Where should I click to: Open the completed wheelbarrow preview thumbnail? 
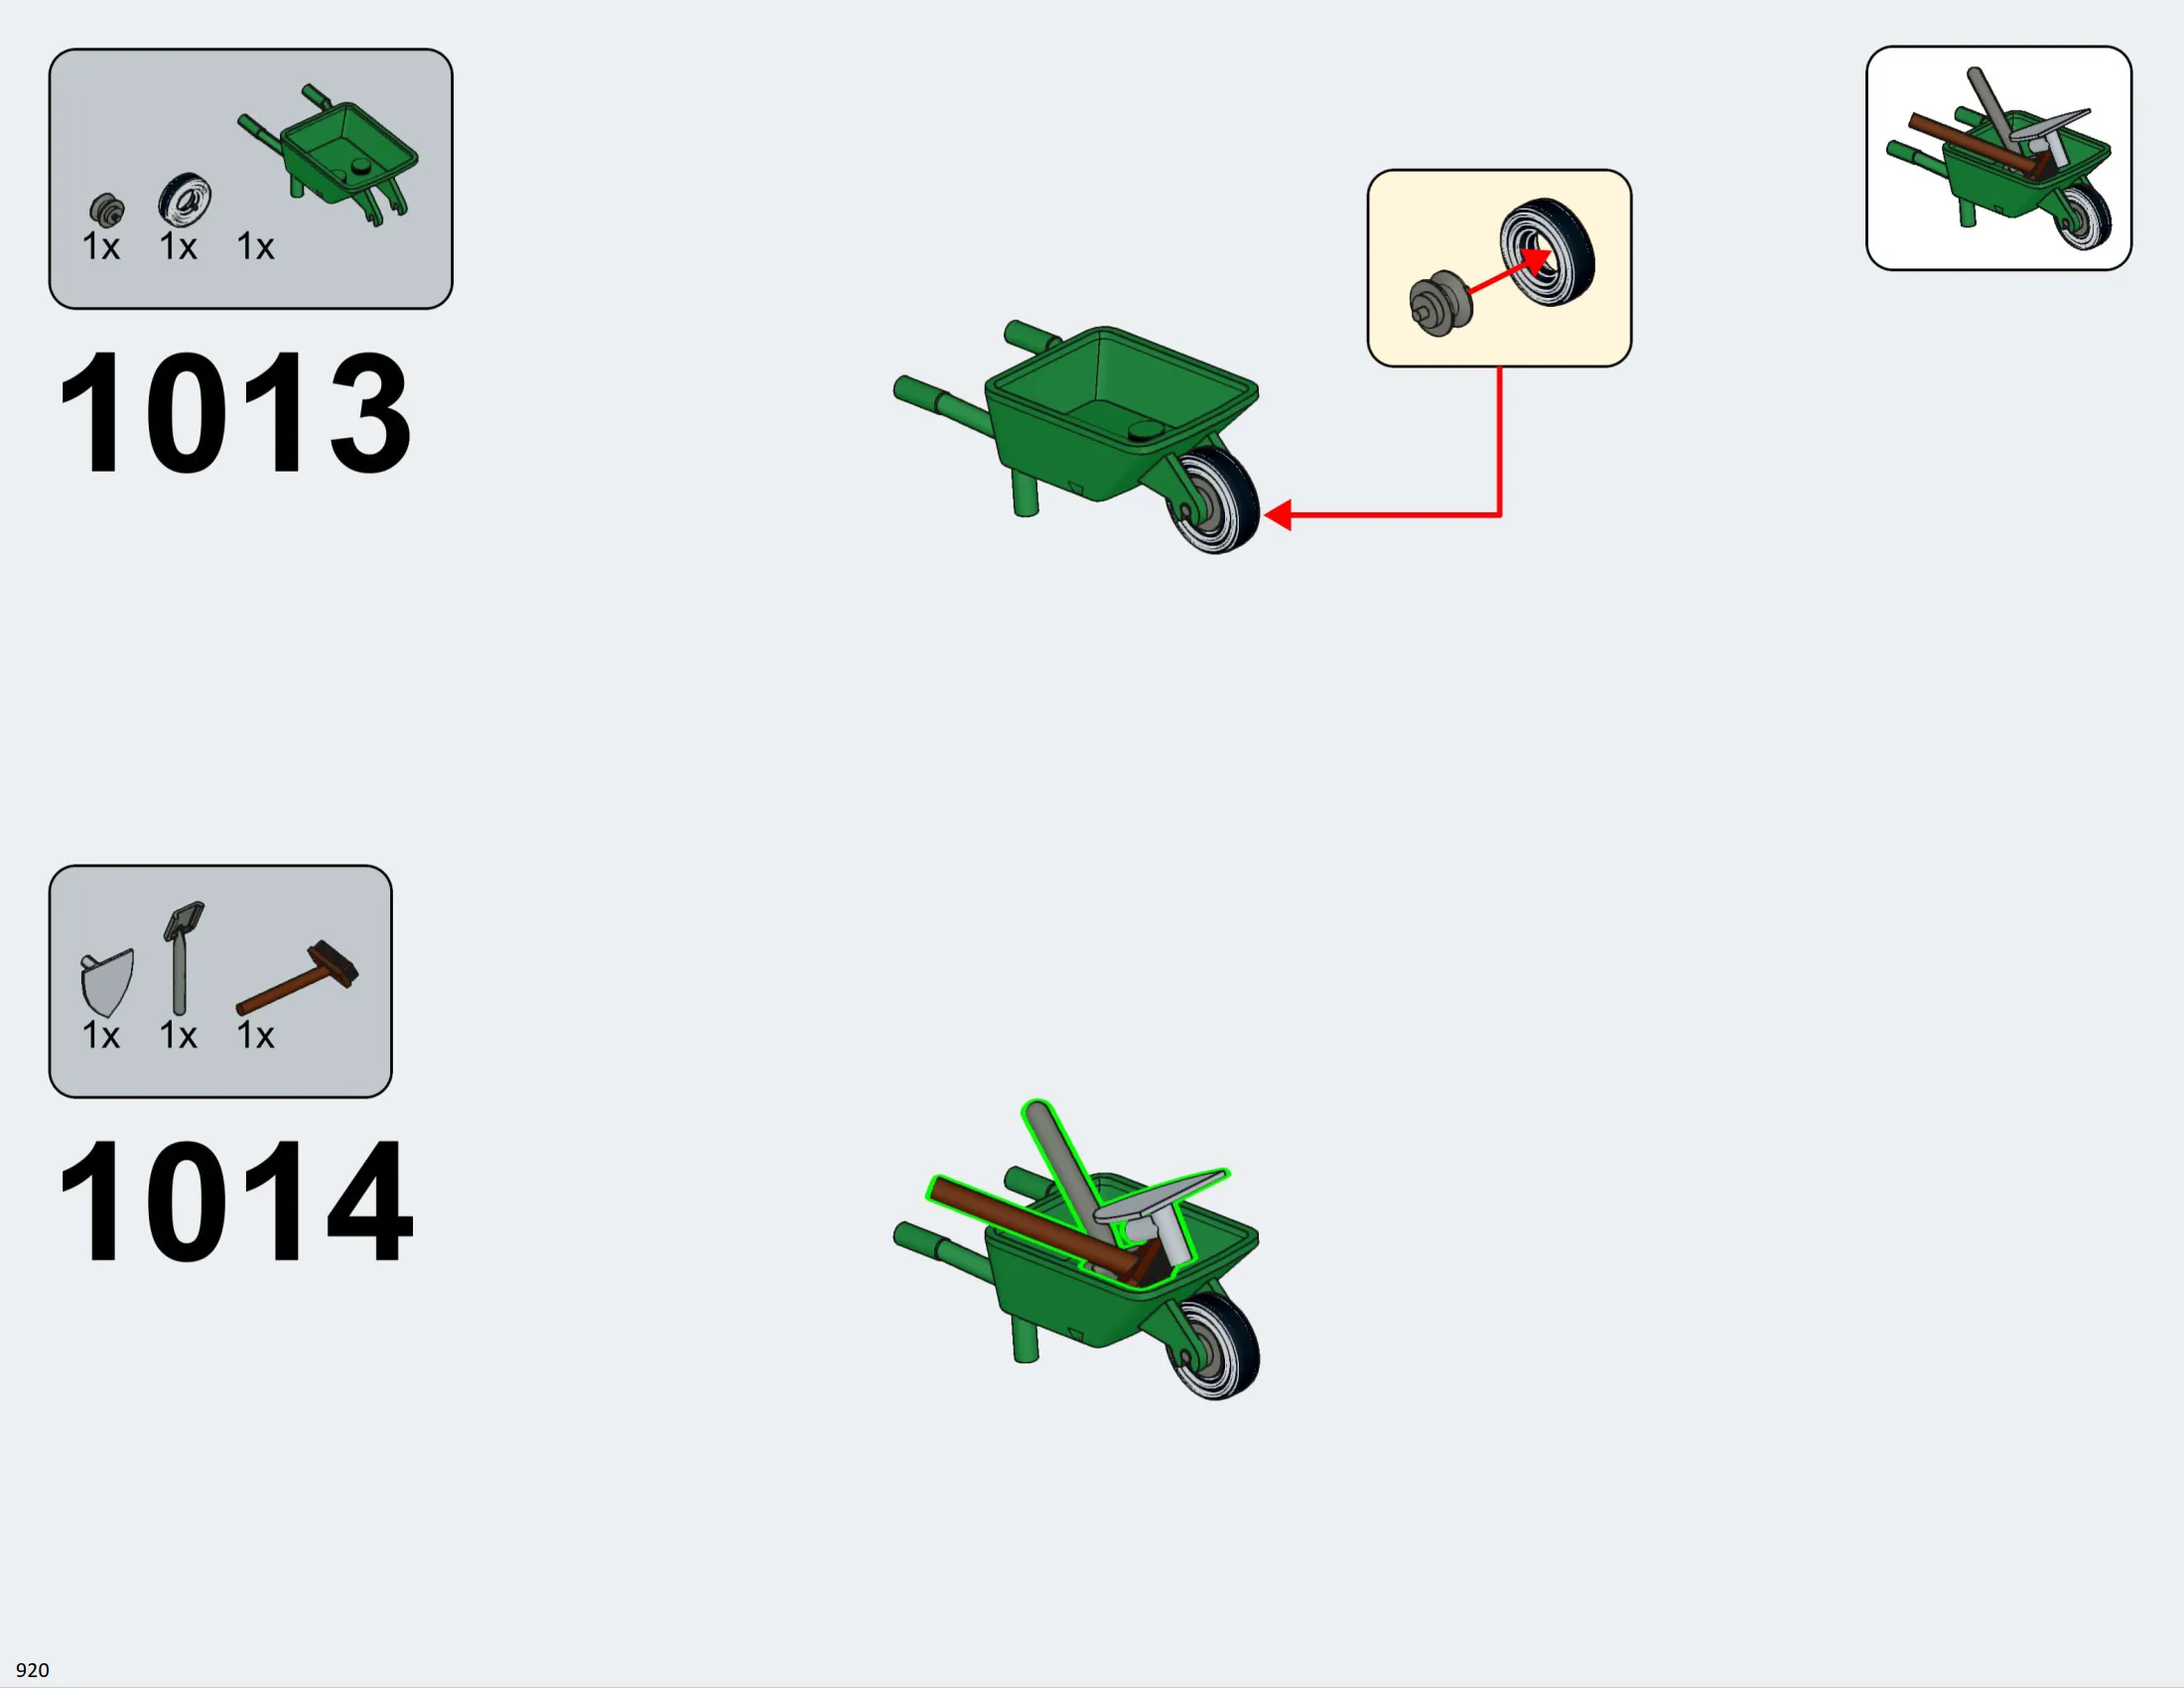click(x=1998, y=158)
